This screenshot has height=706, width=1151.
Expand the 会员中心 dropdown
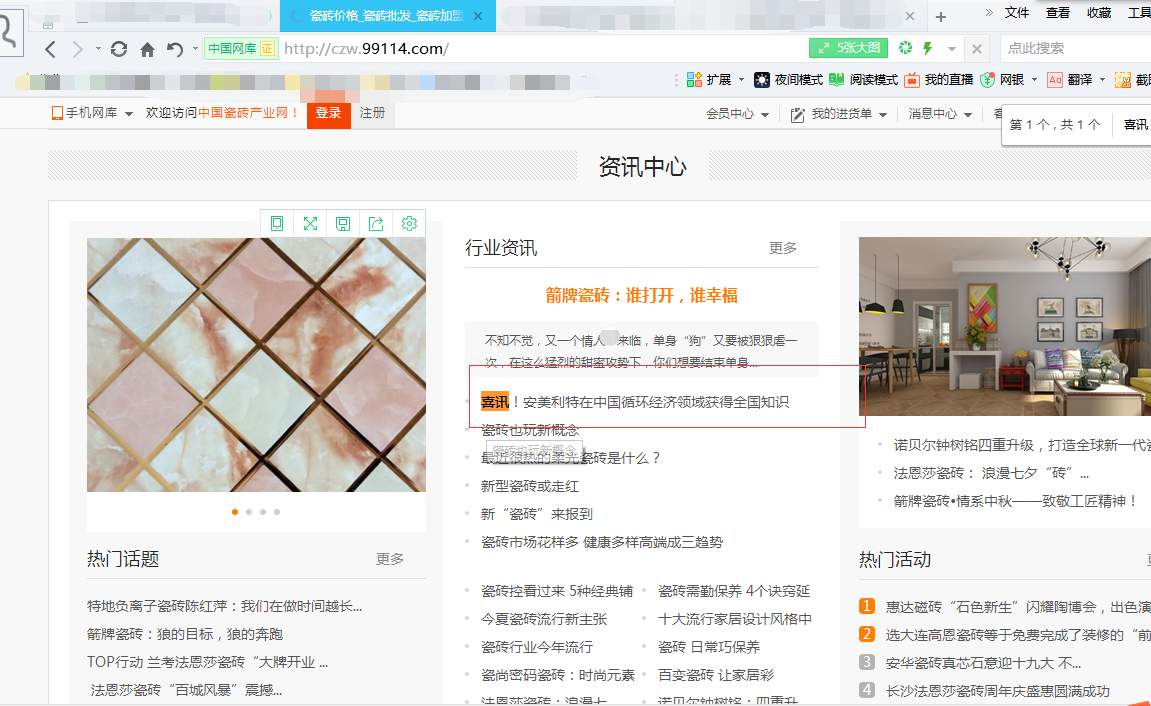pyautogui.click(x=765, y=114)
